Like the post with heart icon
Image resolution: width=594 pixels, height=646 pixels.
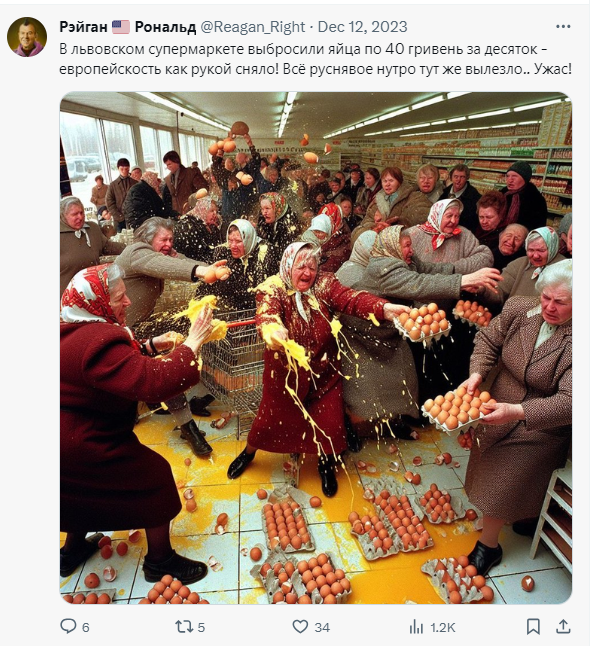(x=300, y=626)
